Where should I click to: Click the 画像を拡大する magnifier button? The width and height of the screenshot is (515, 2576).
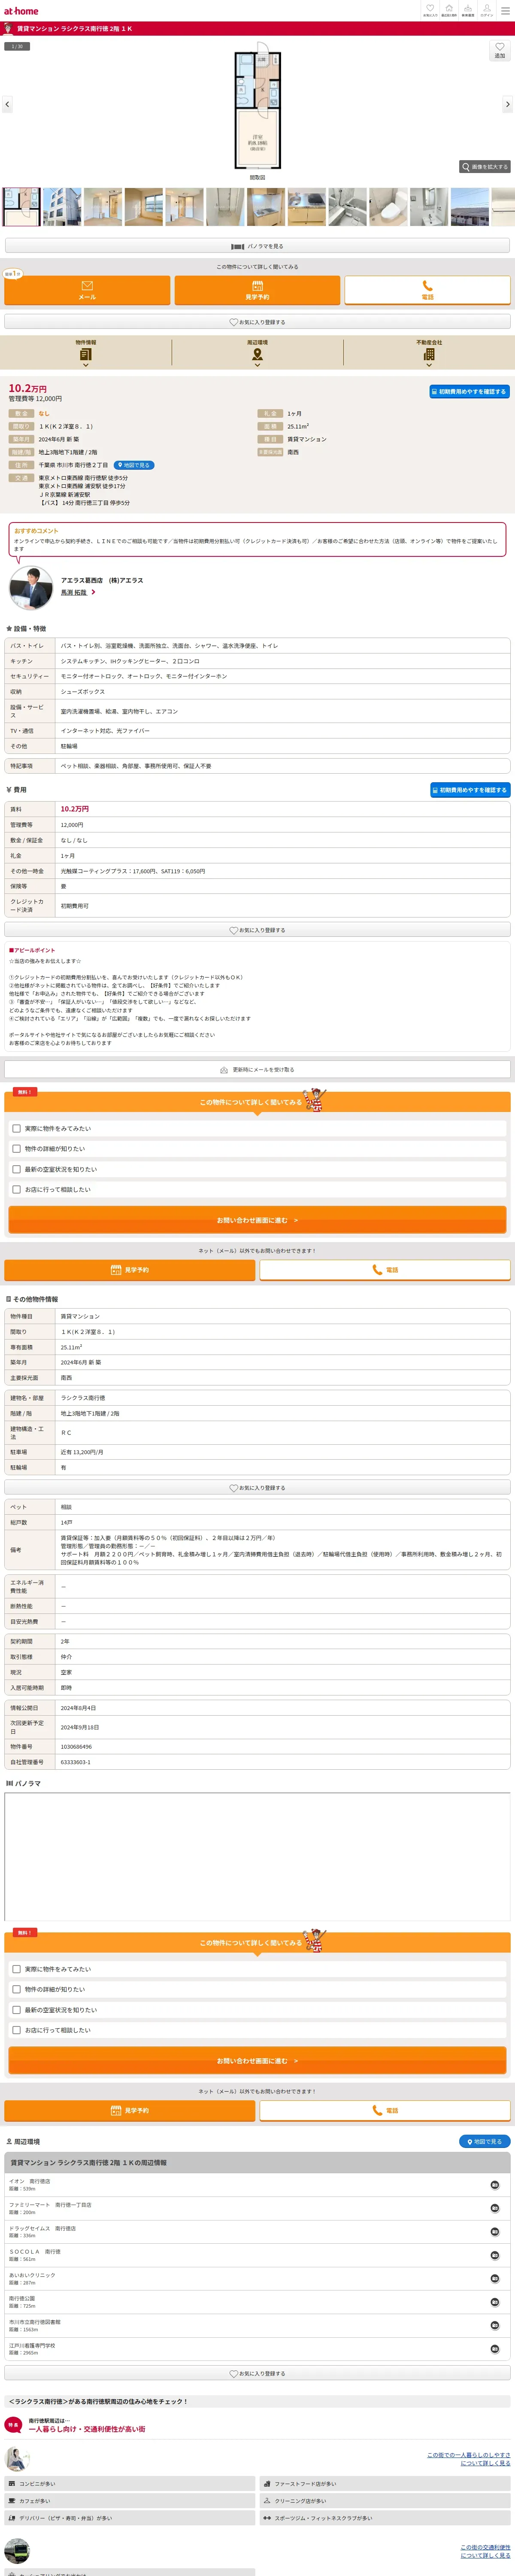coord(485,167)
